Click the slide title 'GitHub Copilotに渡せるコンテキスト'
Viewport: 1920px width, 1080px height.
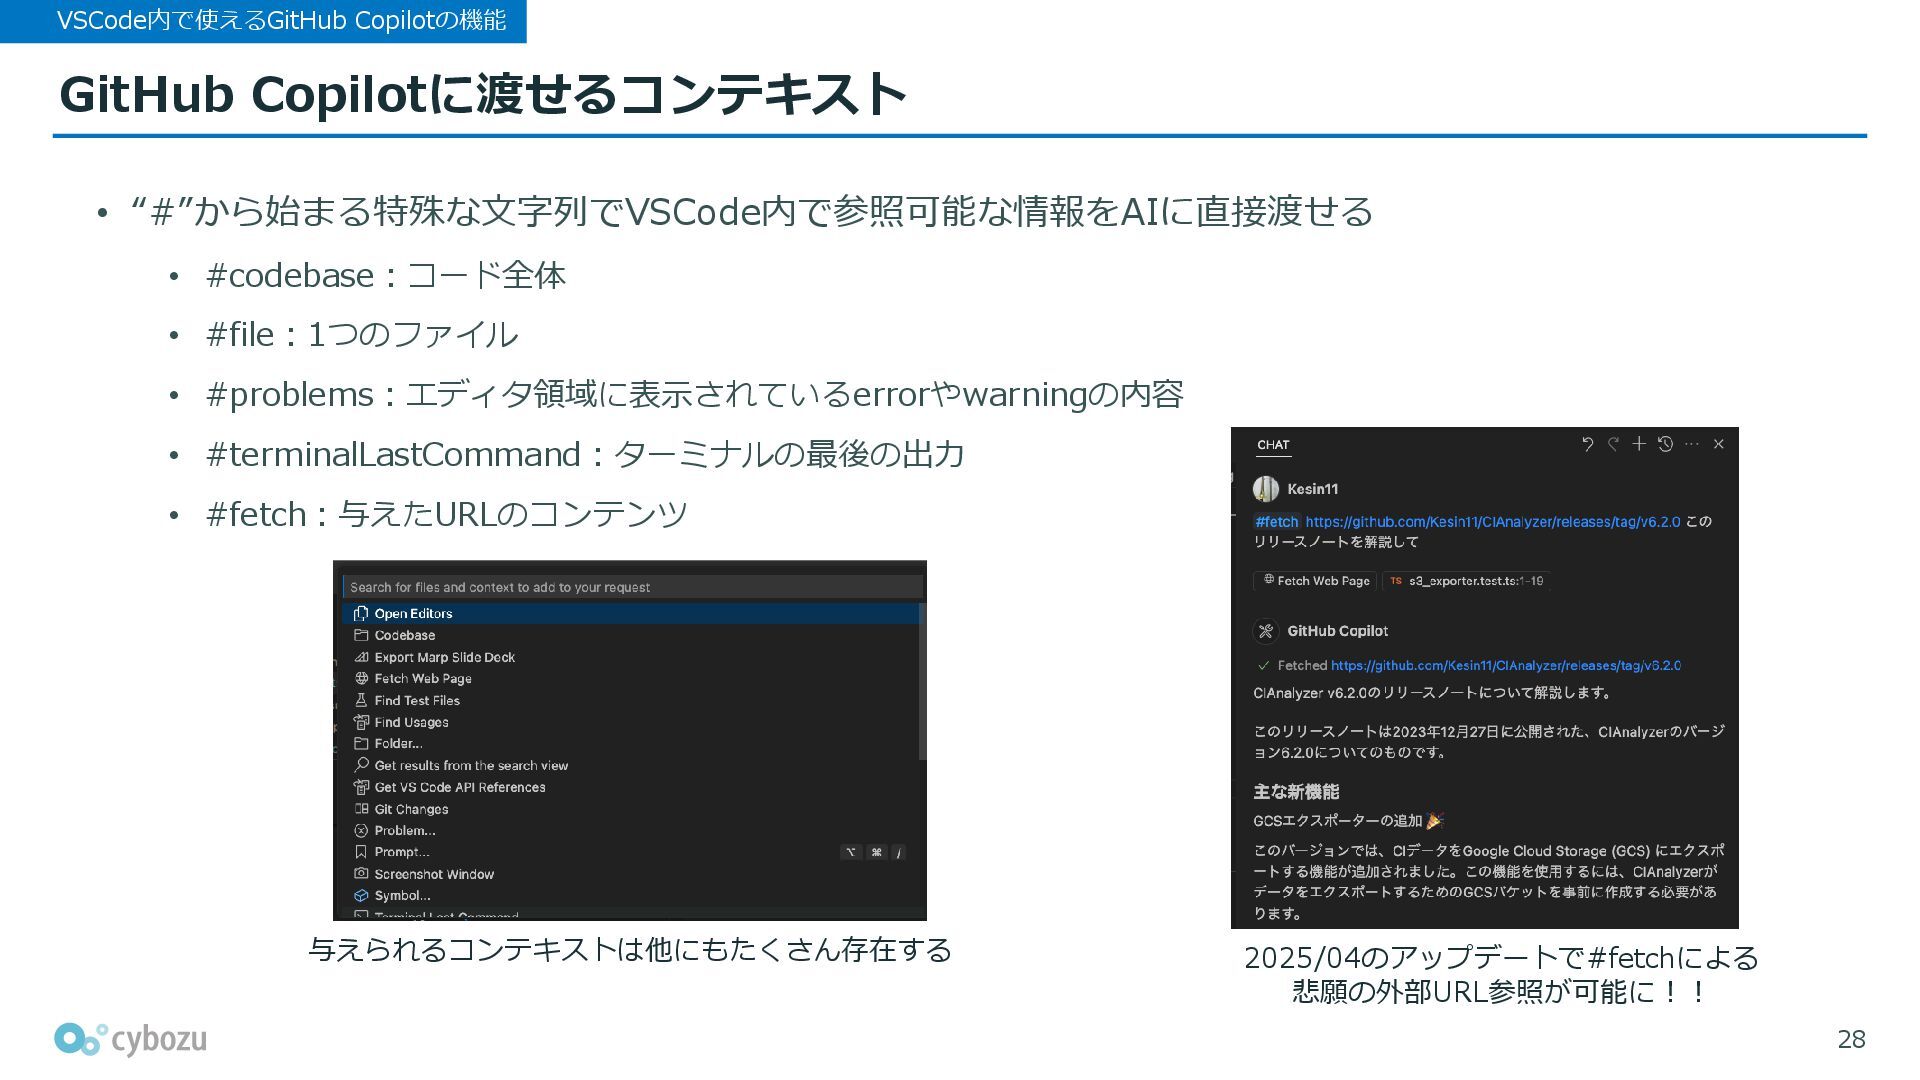483,95
